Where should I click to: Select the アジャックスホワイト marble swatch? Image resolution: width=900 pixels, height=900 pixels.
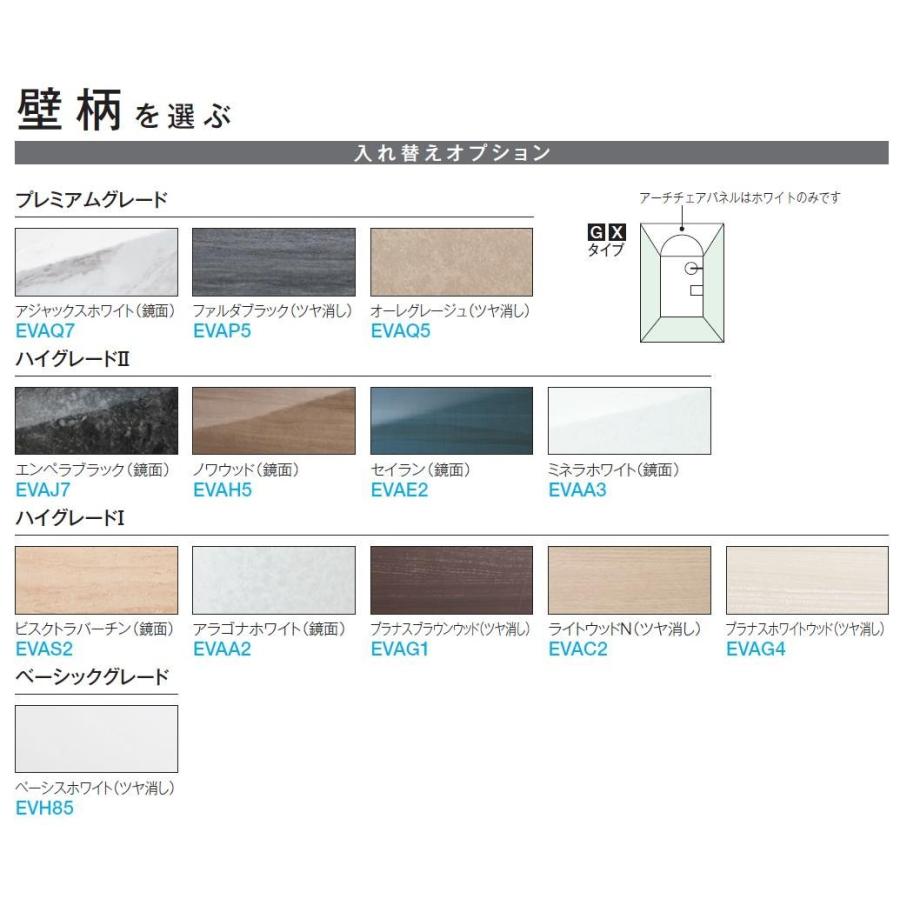[x=96, y=262]
